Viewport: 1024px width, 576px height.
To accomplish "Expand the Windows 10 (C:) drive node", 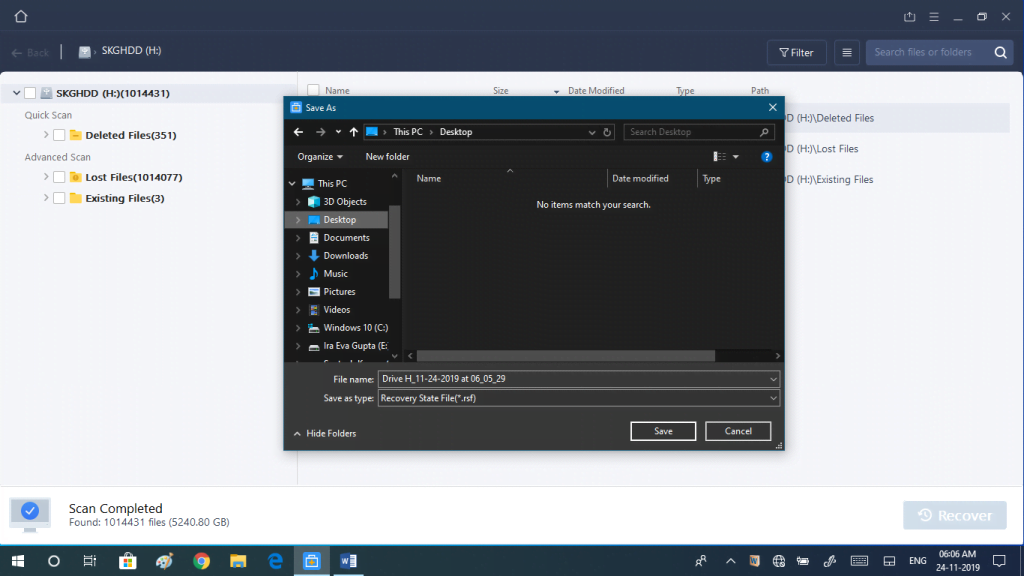I will point(298,328).
